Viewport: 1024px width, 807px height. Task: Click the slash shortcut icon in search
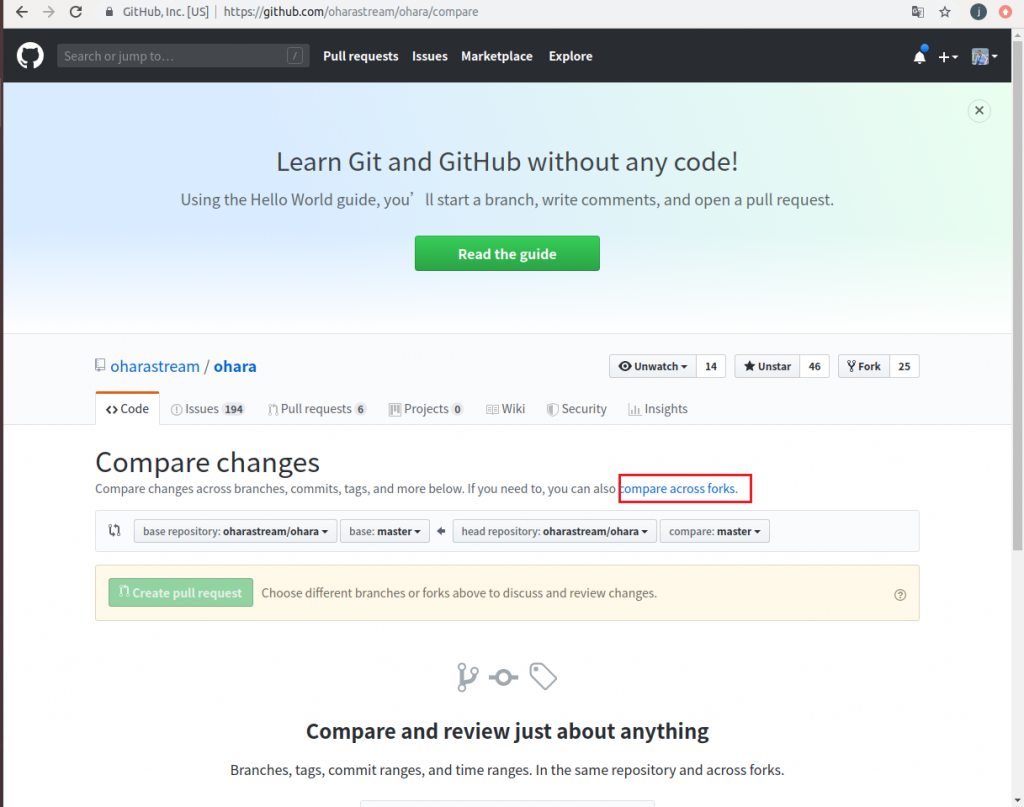[x=295, y=56]
